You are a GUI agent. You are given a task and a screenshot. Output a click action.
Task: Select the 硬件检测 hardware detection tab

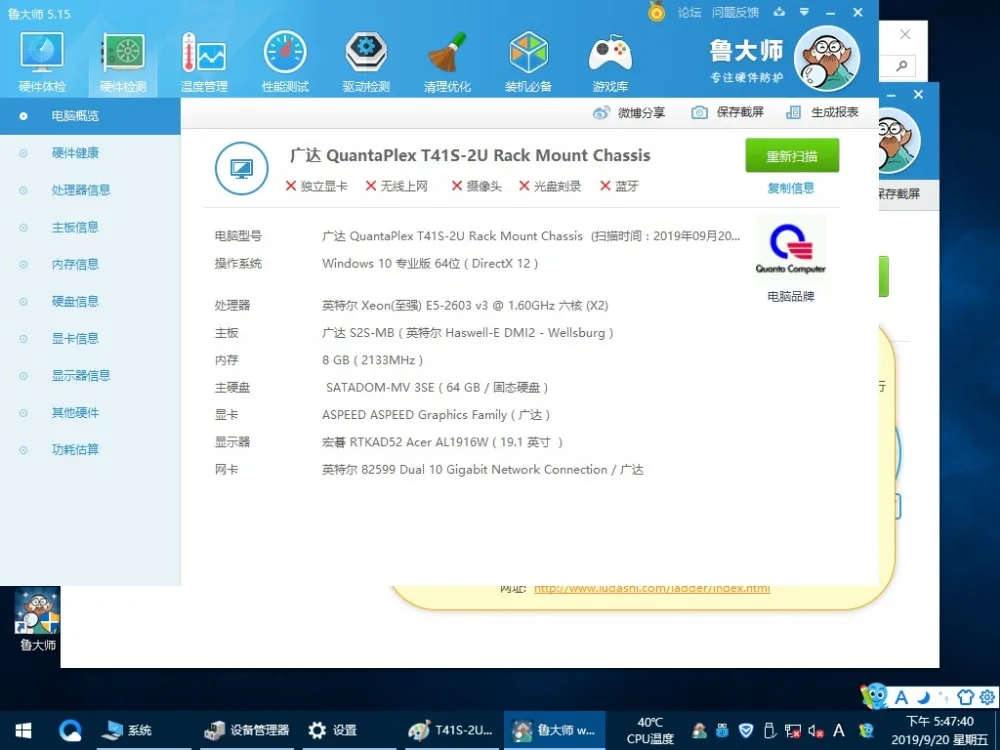click(123, 62)
